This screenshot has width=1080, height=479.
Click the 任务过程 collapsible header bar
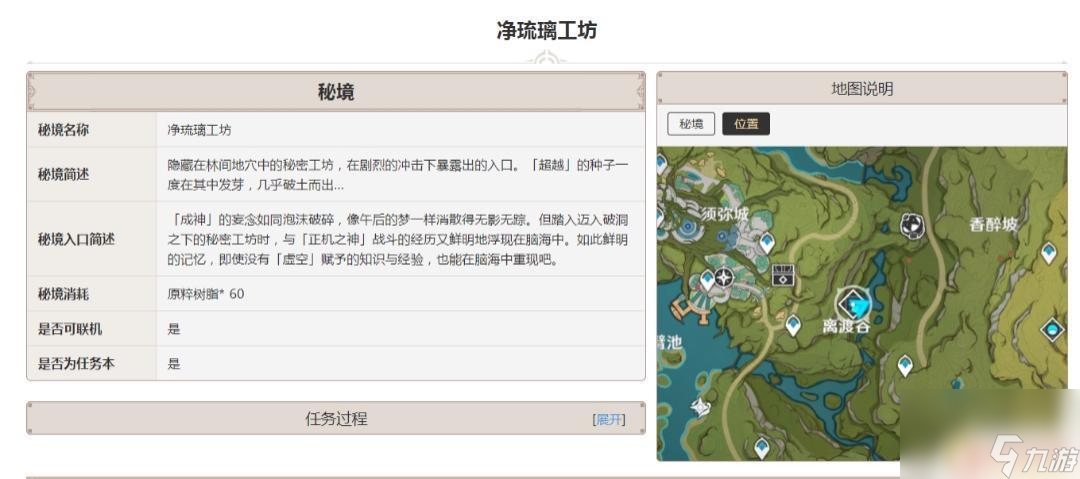click(x=336, y=419)
